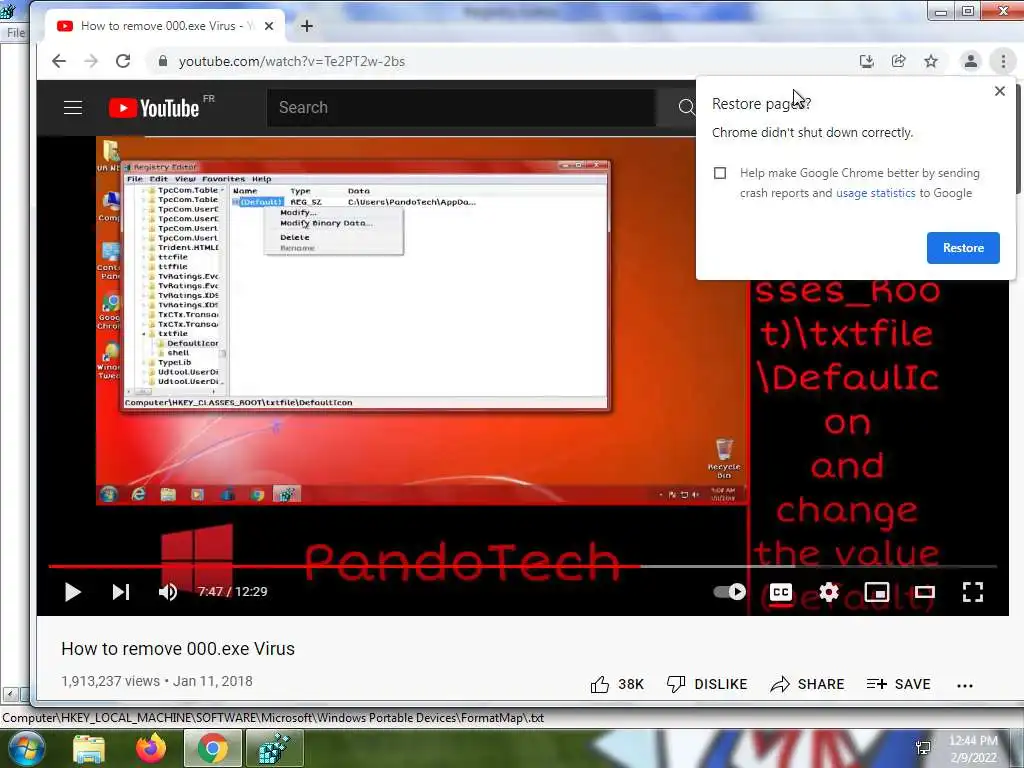The image size is (1024, 768).
Task: Open the File menu of Registry Editor window
Action: click(x=14, y=33)
